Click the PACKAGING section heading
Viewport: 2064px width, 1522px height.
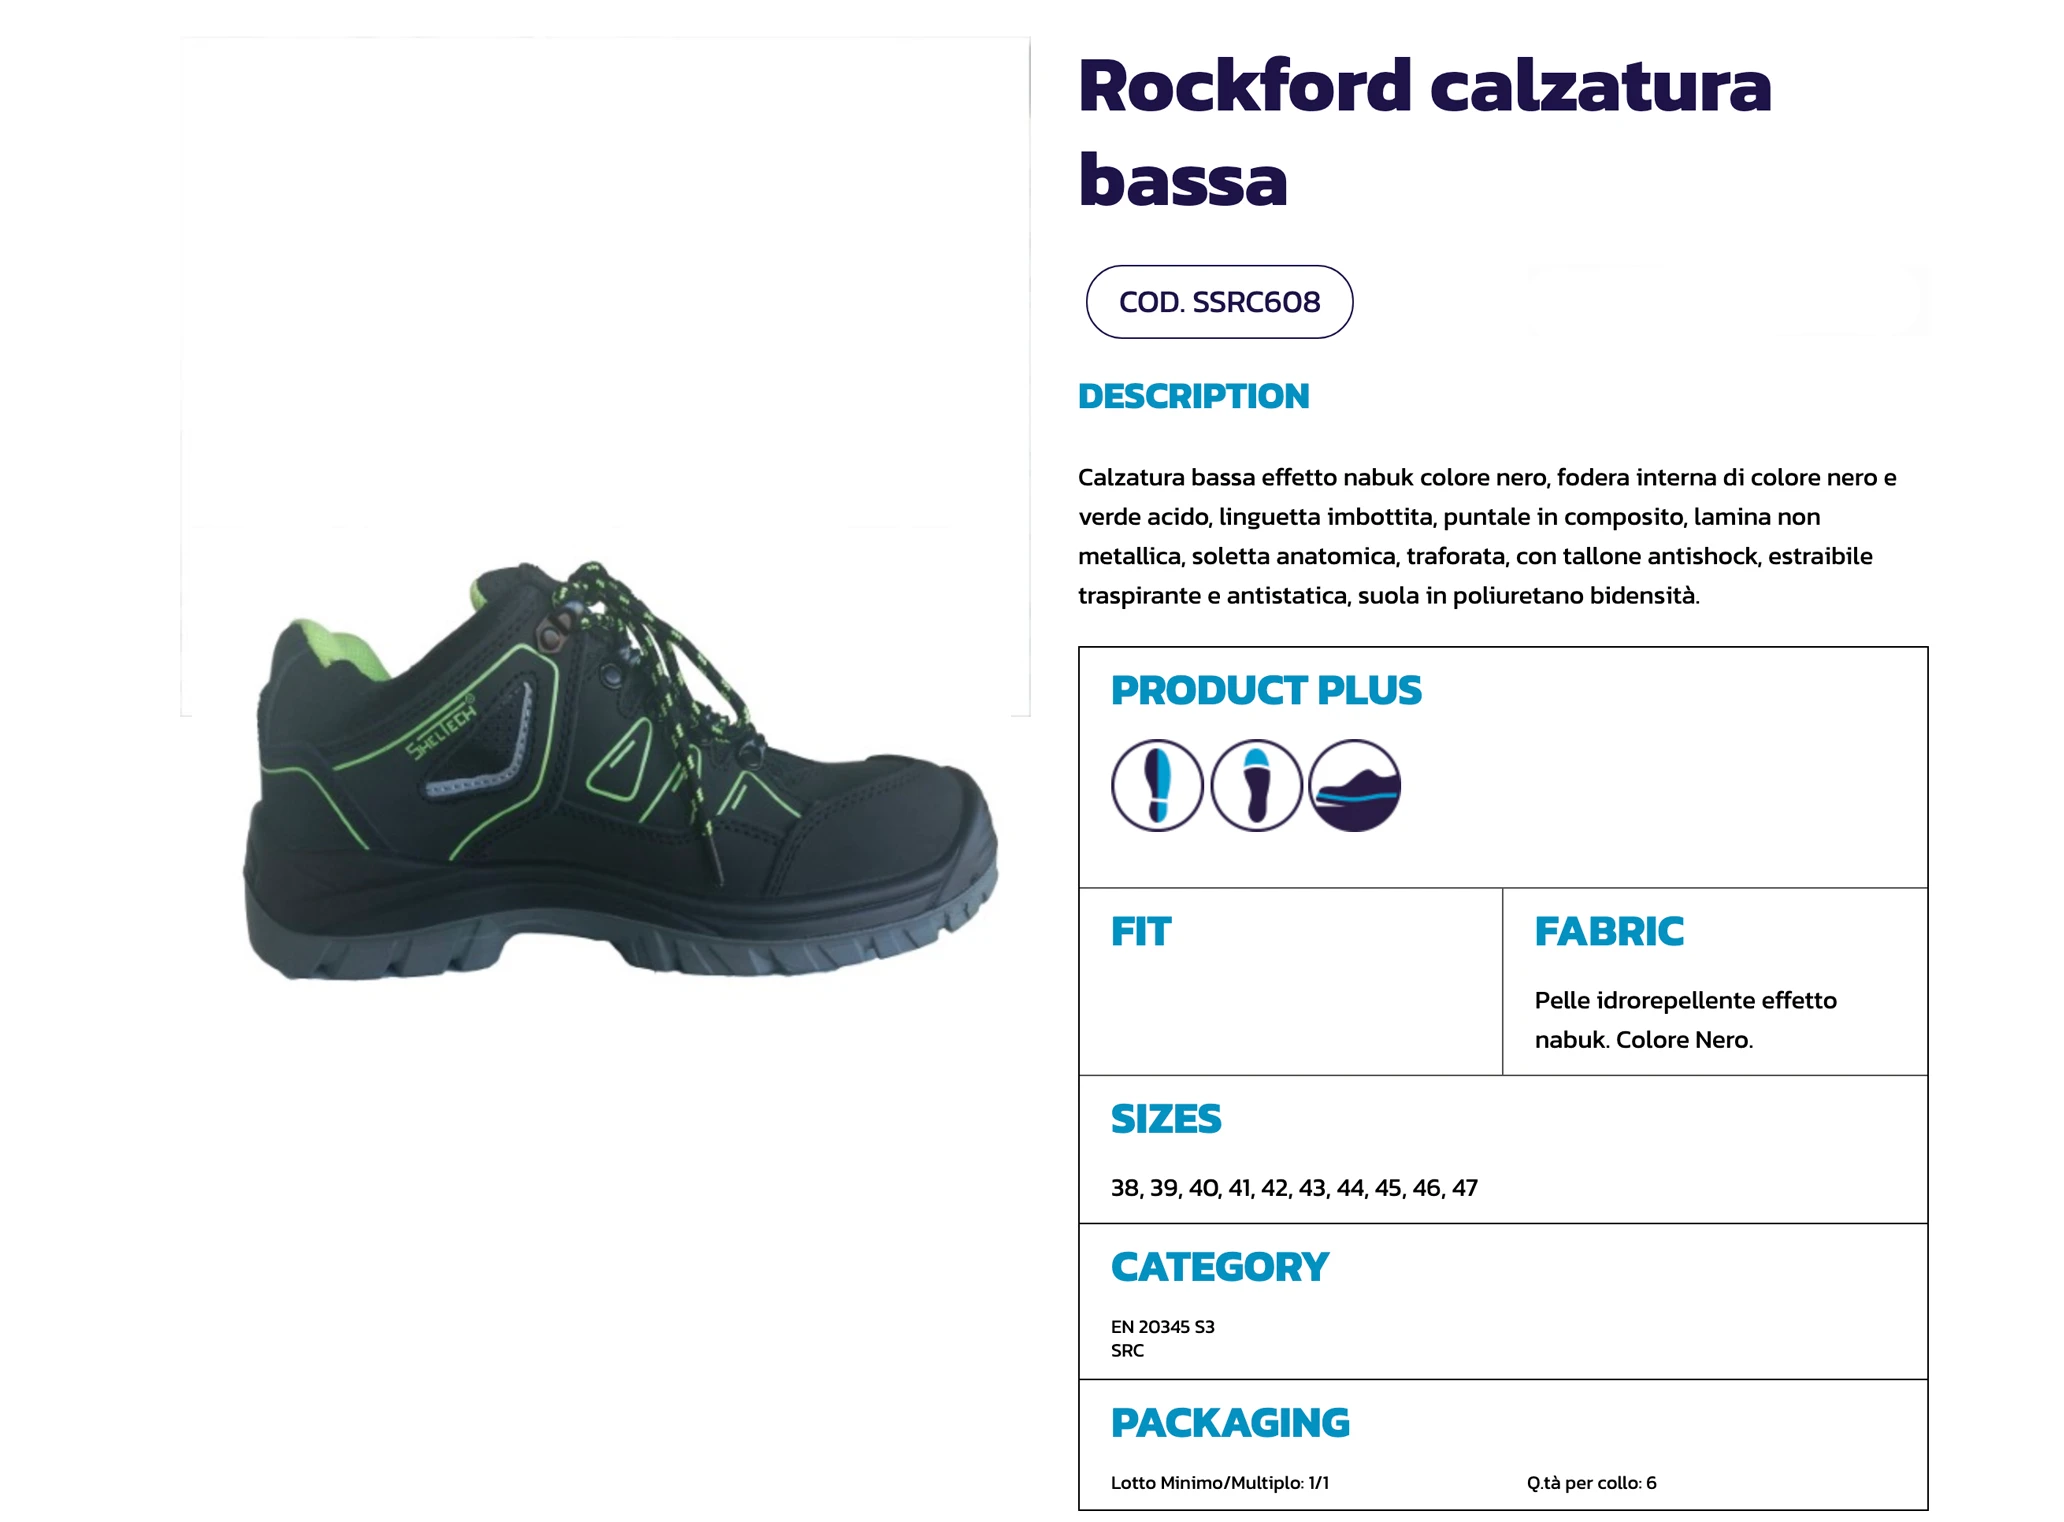click(x=1230, y=1423)
